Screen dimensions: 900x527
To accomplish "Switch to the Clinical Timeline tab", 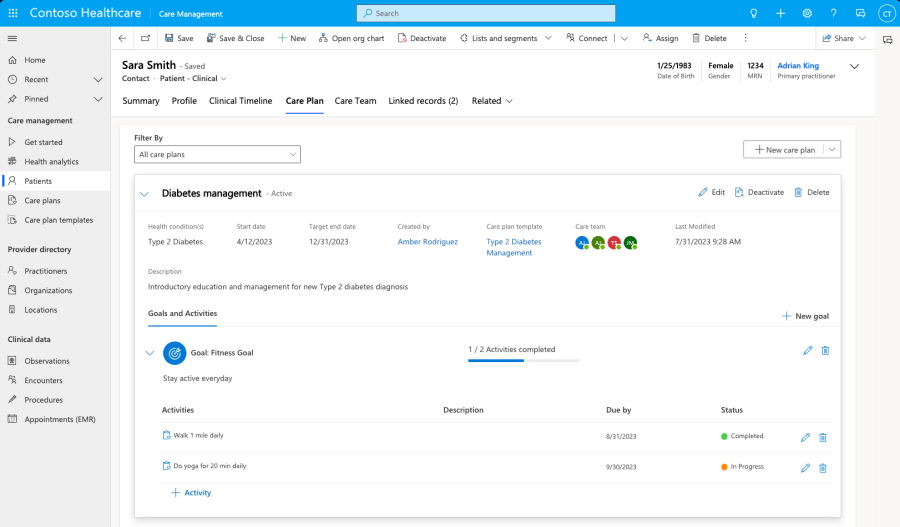I will pos(240,101).
